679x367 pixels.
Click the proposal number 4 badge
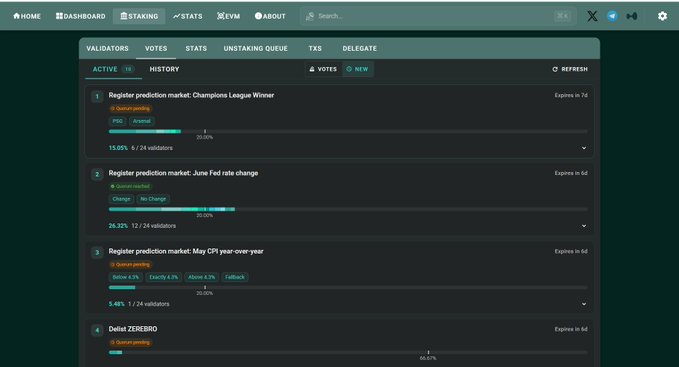97,330
